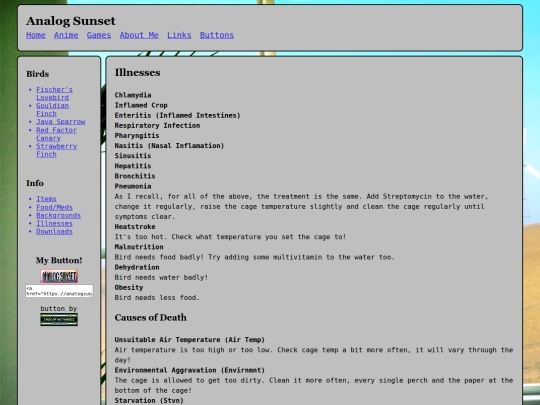Click the Malnutrition heading
Image resolution: width=540 pixels, height=405 pixels.
click(139, 247)
